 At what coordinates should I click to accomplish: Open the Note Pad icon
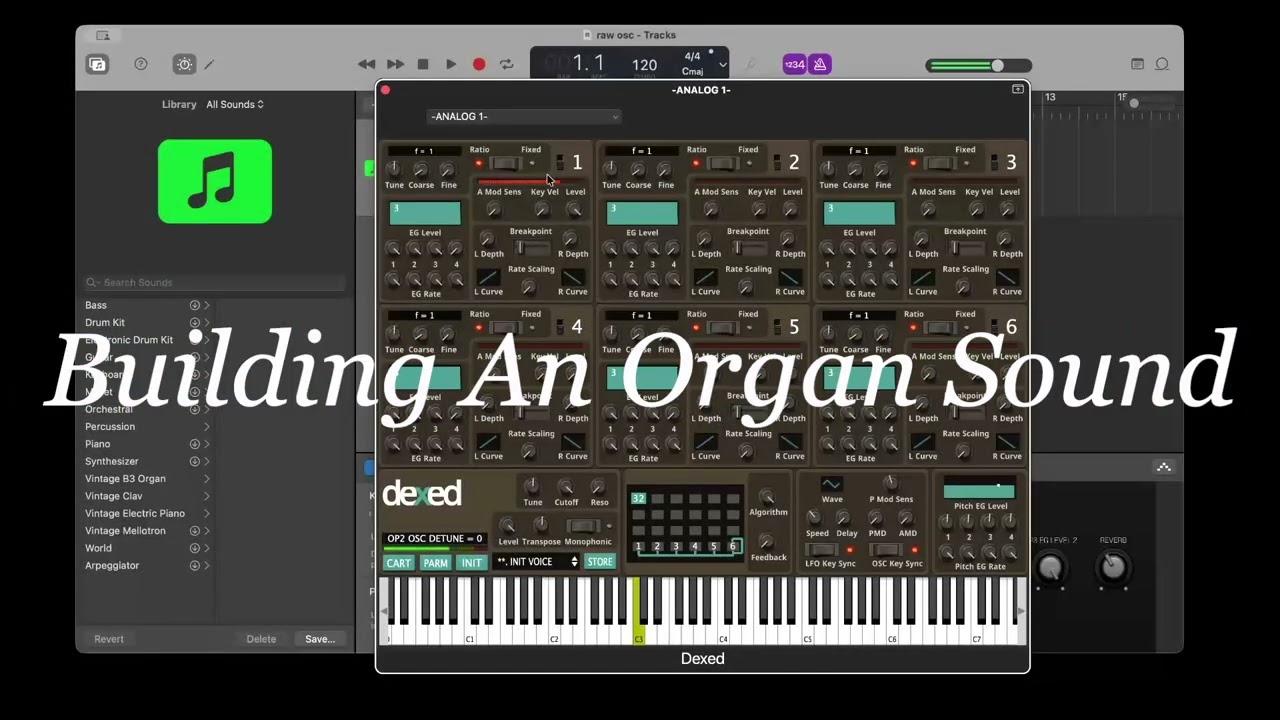pos(1137,64)
